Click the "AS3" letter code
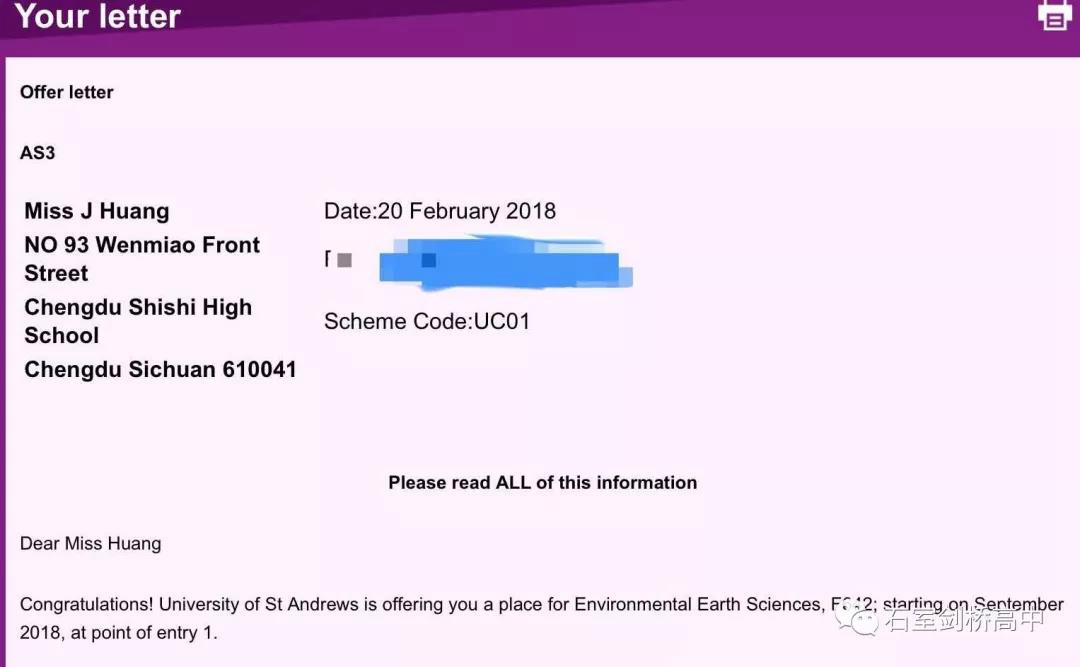The width and height of the screenshot is (1080, 667). click(x=38, y=153)
